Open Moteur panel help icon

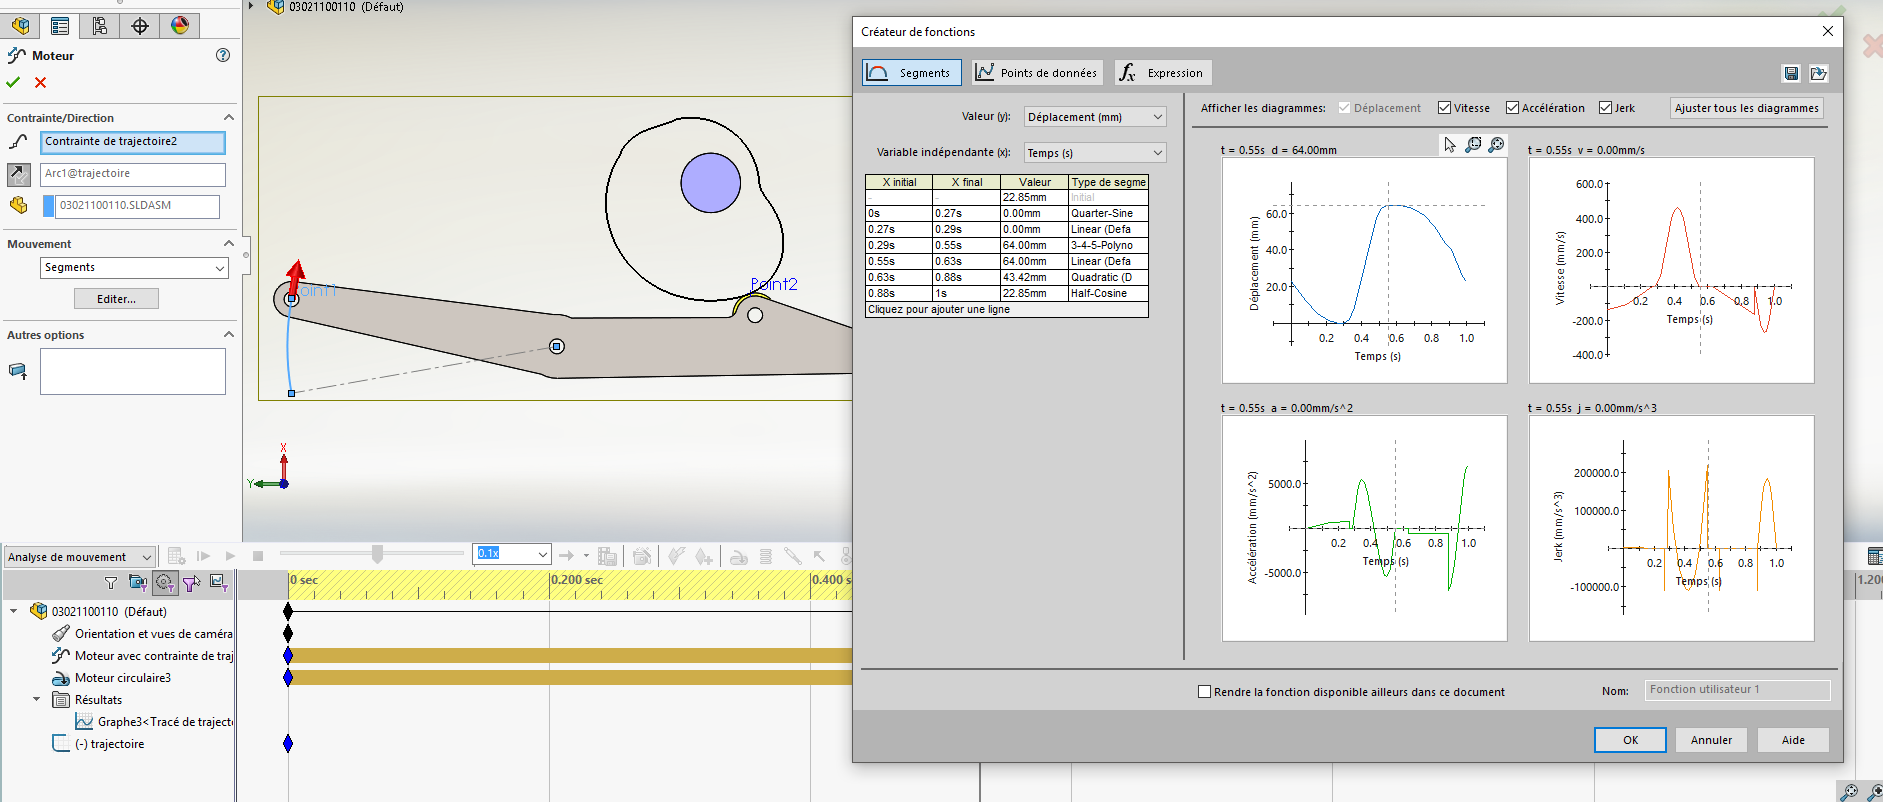pos(223,55)
